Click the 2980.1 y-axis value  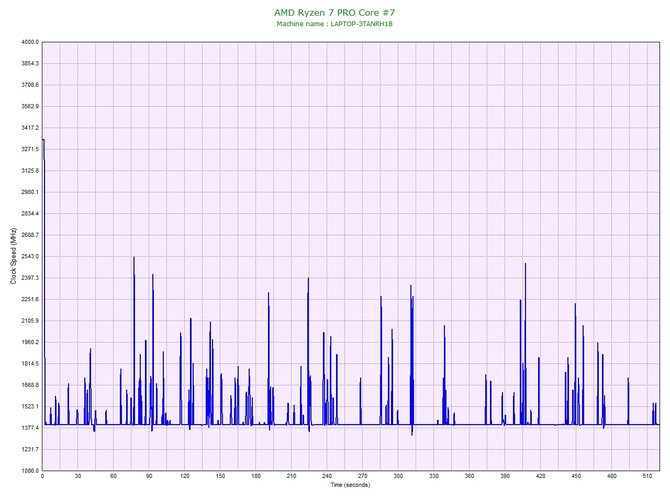click(30, 192)
